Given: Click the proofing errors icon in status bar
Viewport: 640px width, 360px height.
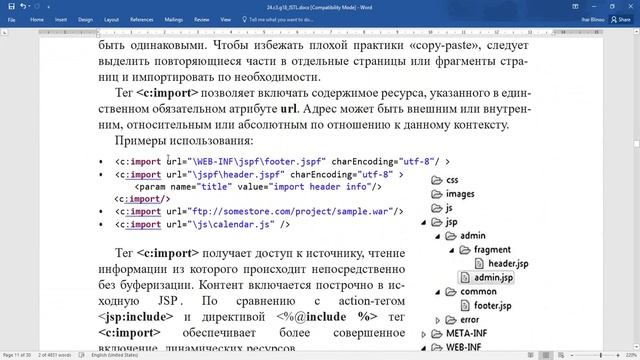Looking at the screenshot, I should (x=82, y=356).
